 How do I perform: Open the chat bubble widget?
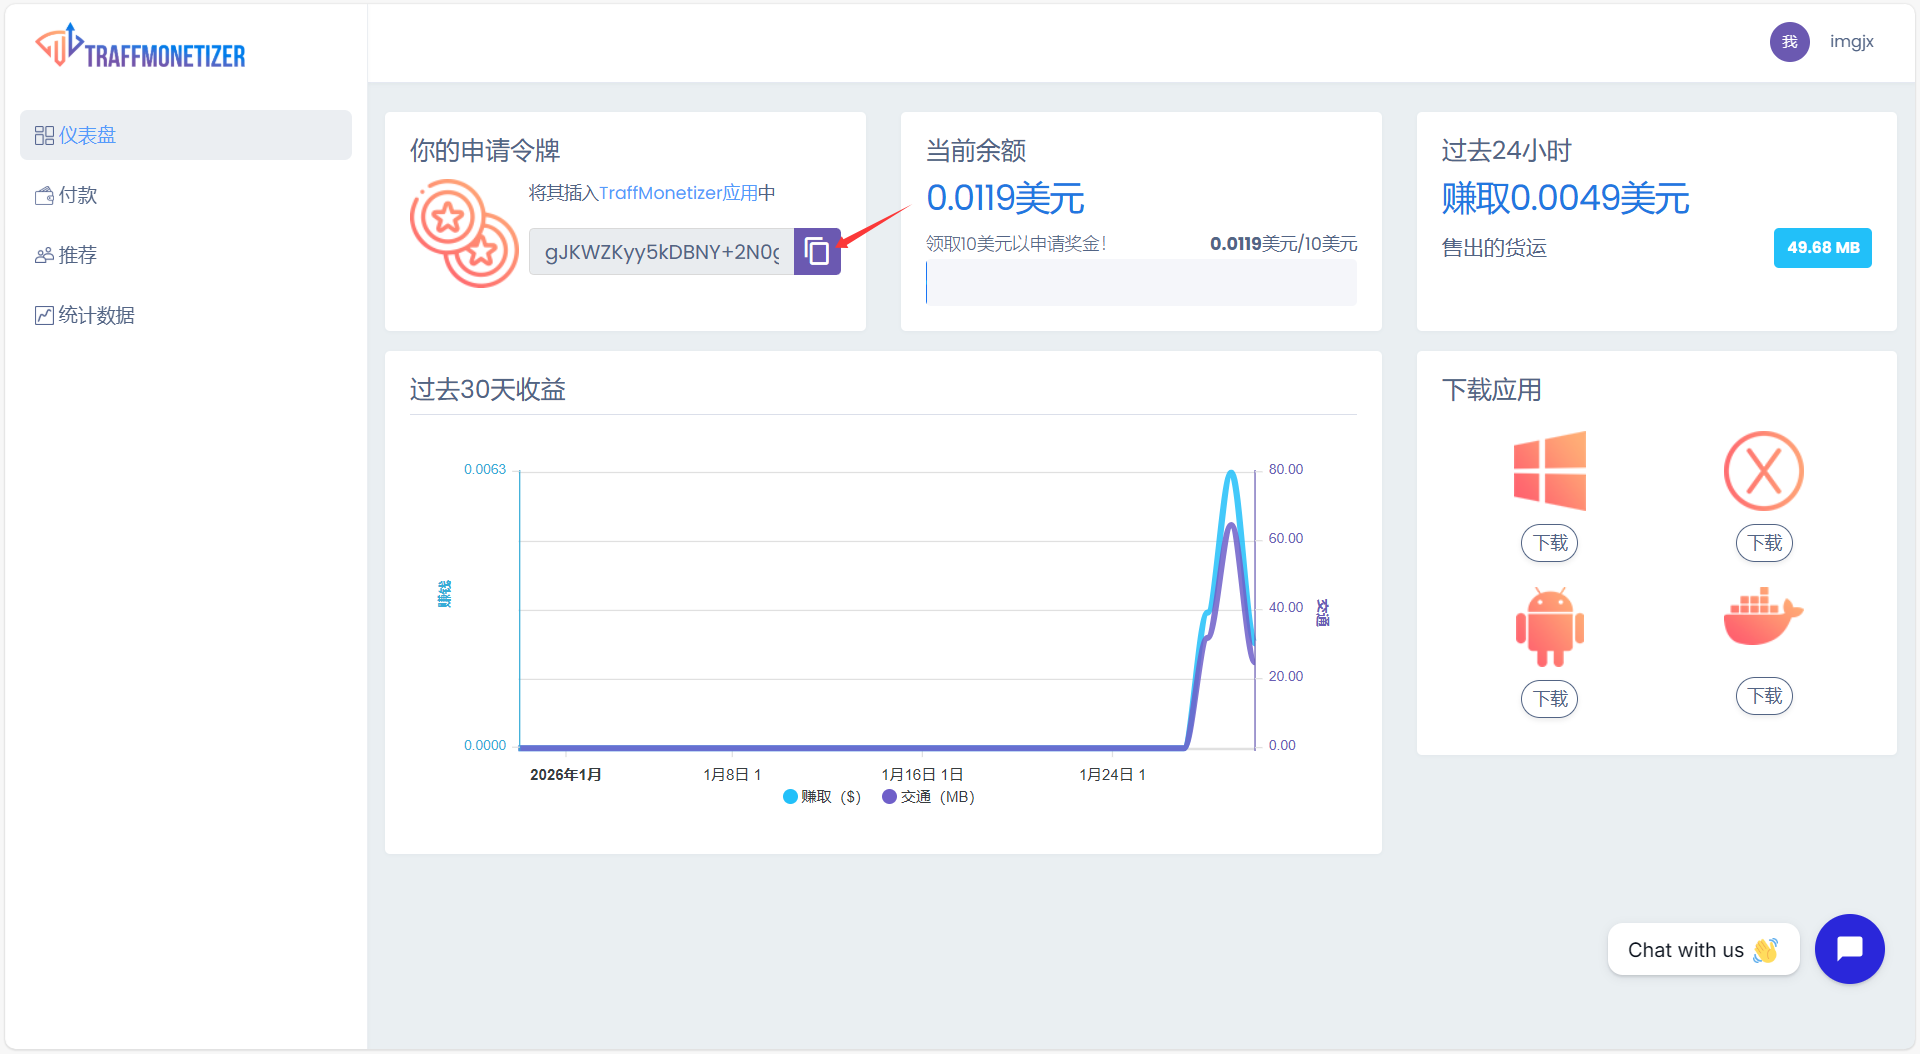pos(1849,949)
